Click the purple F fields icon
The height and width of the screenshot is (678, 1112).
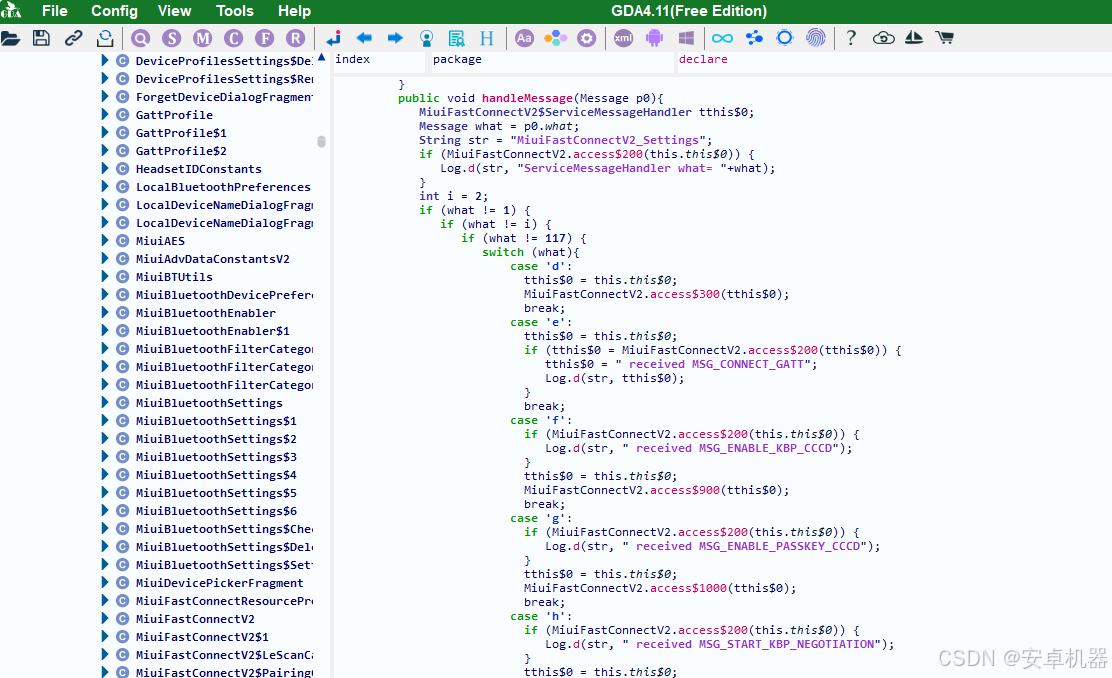click(265, 38)
